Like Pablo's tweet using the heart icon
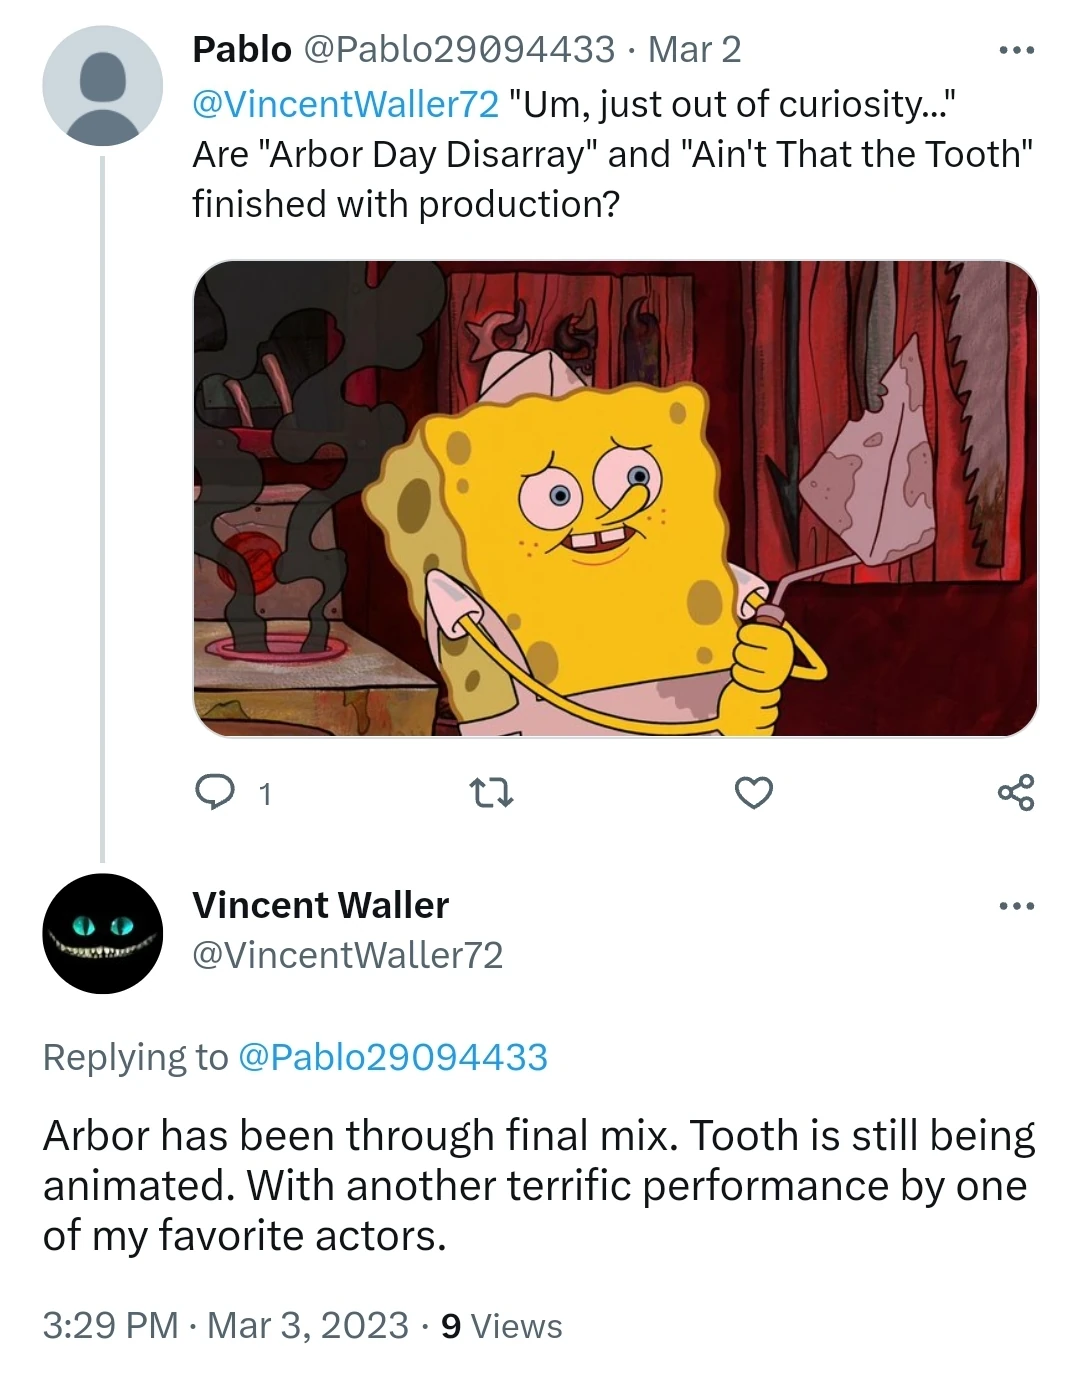The height and width of the screenshot is (1376, 1080). click(x=752, y=793)
